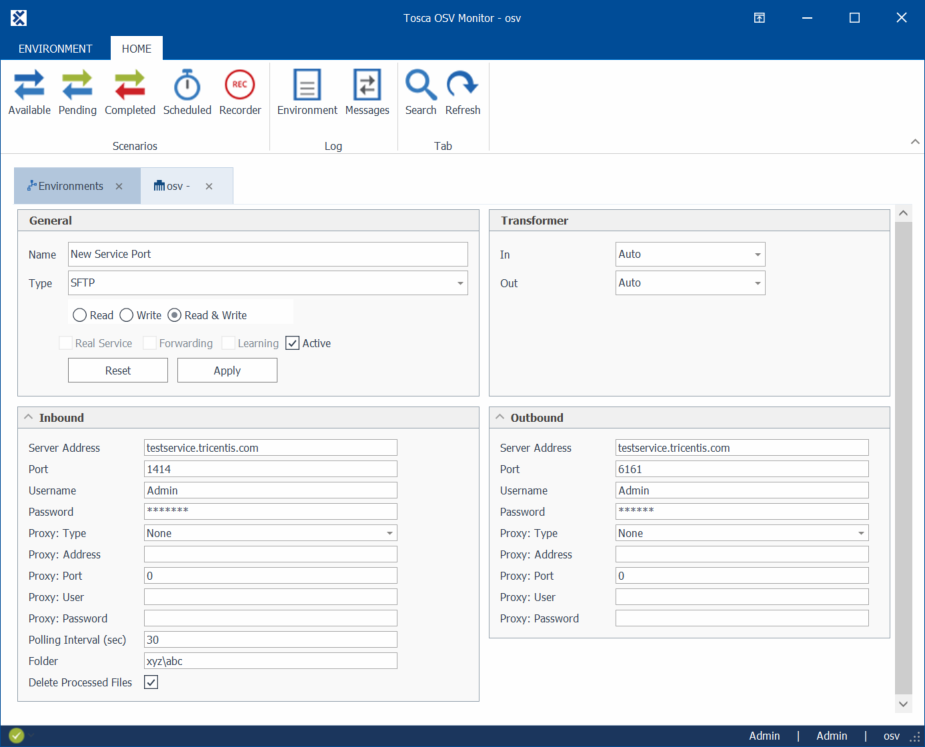
Task: Select the Read radio button
Action: [x=80, y=315]
